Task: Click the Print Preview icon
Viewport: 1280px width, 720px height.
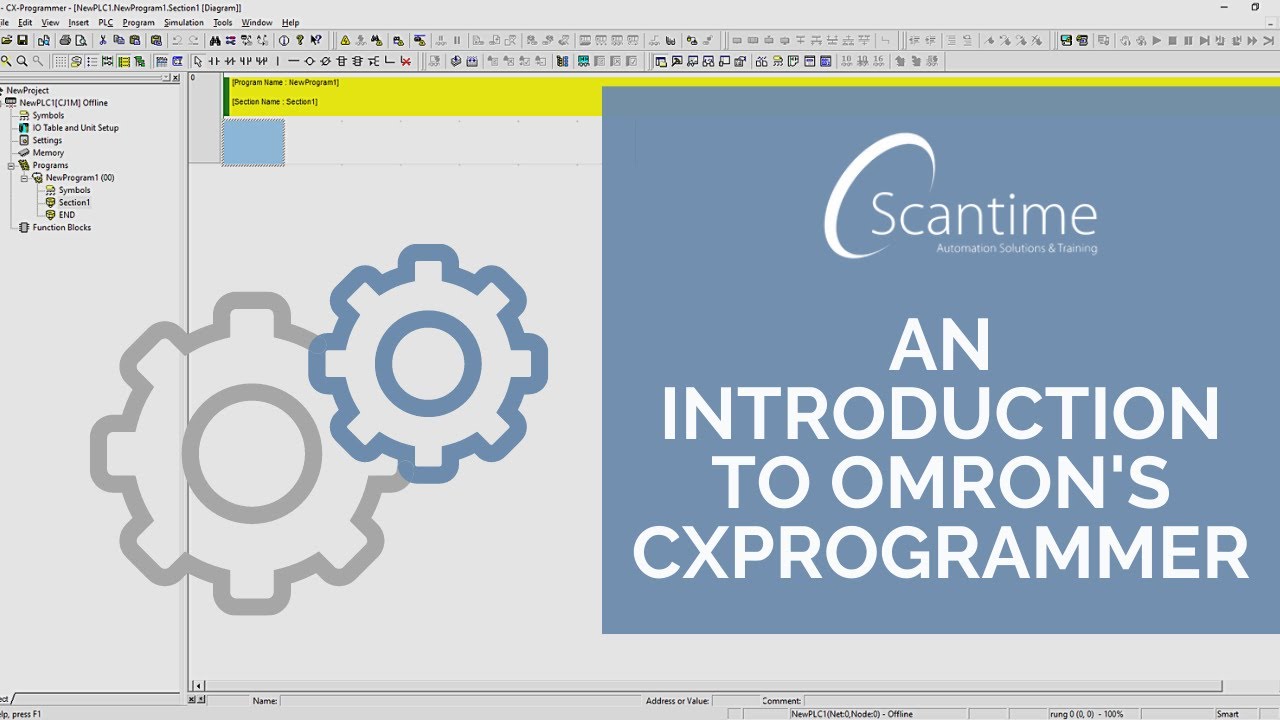Action: point(81,40)
